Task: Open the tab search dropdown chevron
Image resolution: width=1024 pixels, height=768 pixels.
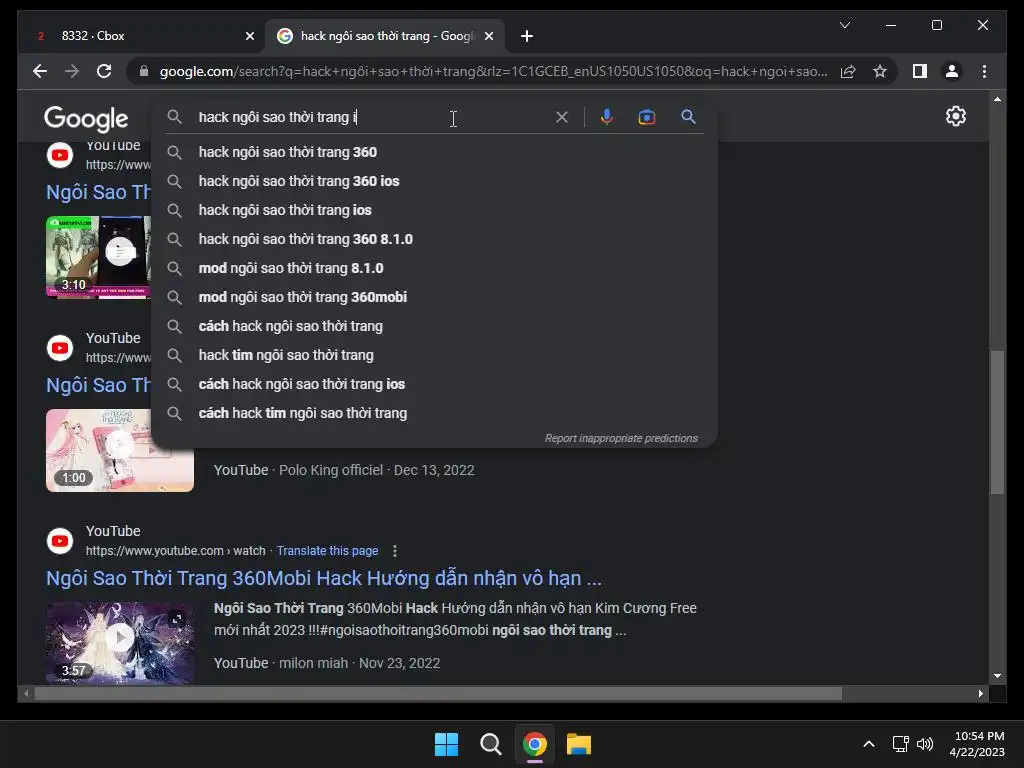Action: (844, 25)
